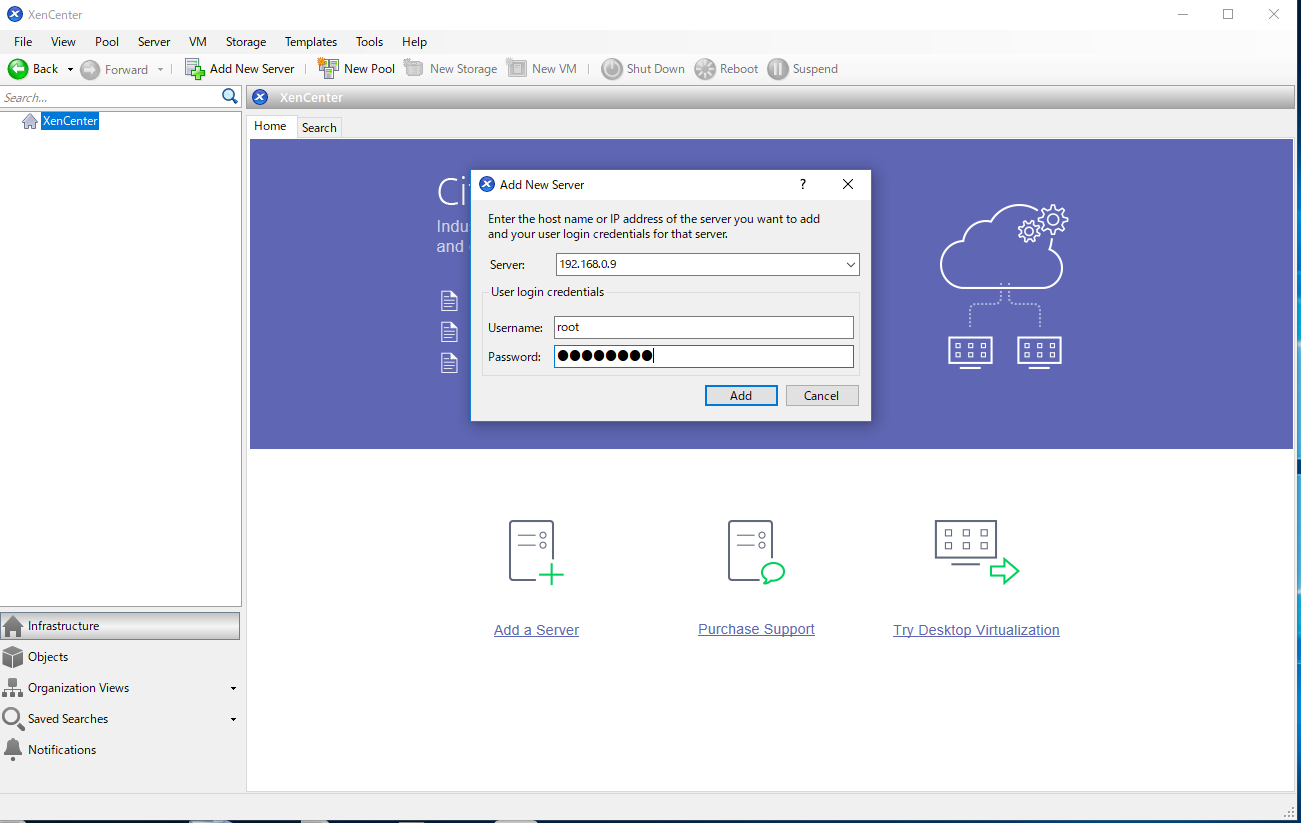
Task: Open the Server address dropdown arrow
Action: pyautogui.click(x=849, y=264)
